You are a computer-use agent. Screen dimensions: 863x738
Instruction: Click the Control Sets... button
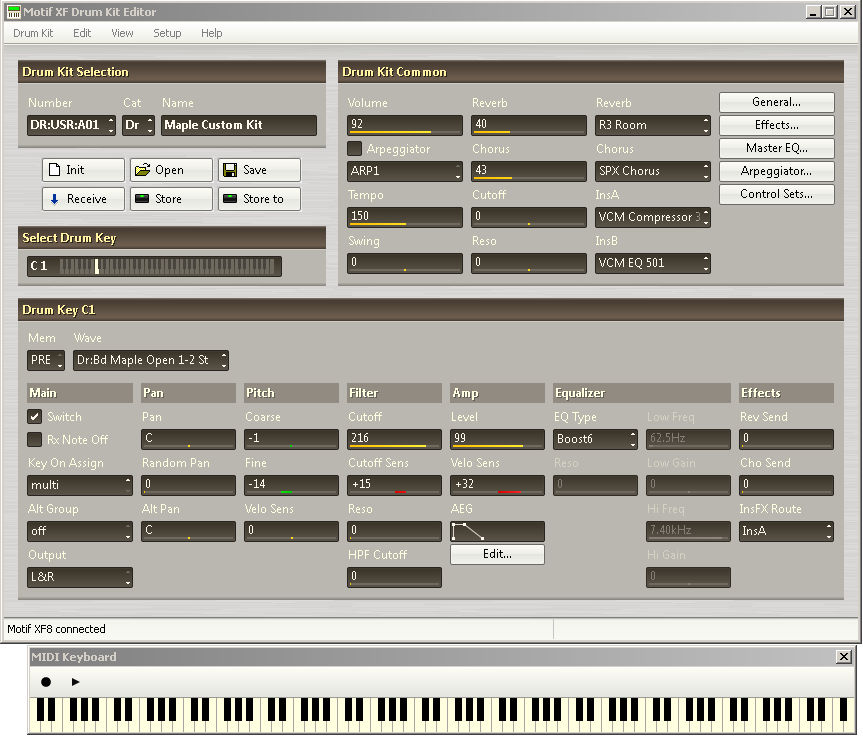[x=777, y=194]
